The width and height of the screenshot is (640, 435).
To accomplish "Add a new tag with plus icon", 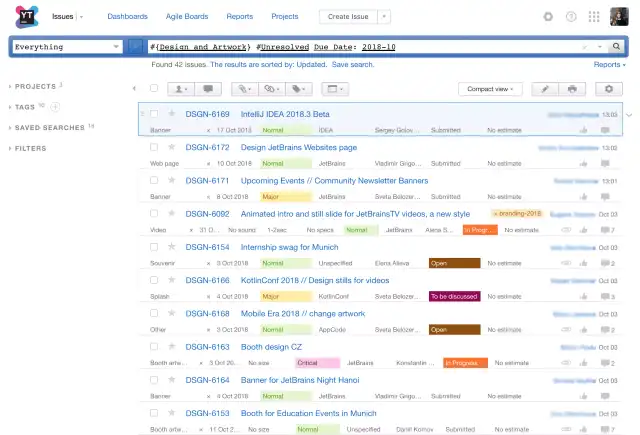I will click(55, 107).
